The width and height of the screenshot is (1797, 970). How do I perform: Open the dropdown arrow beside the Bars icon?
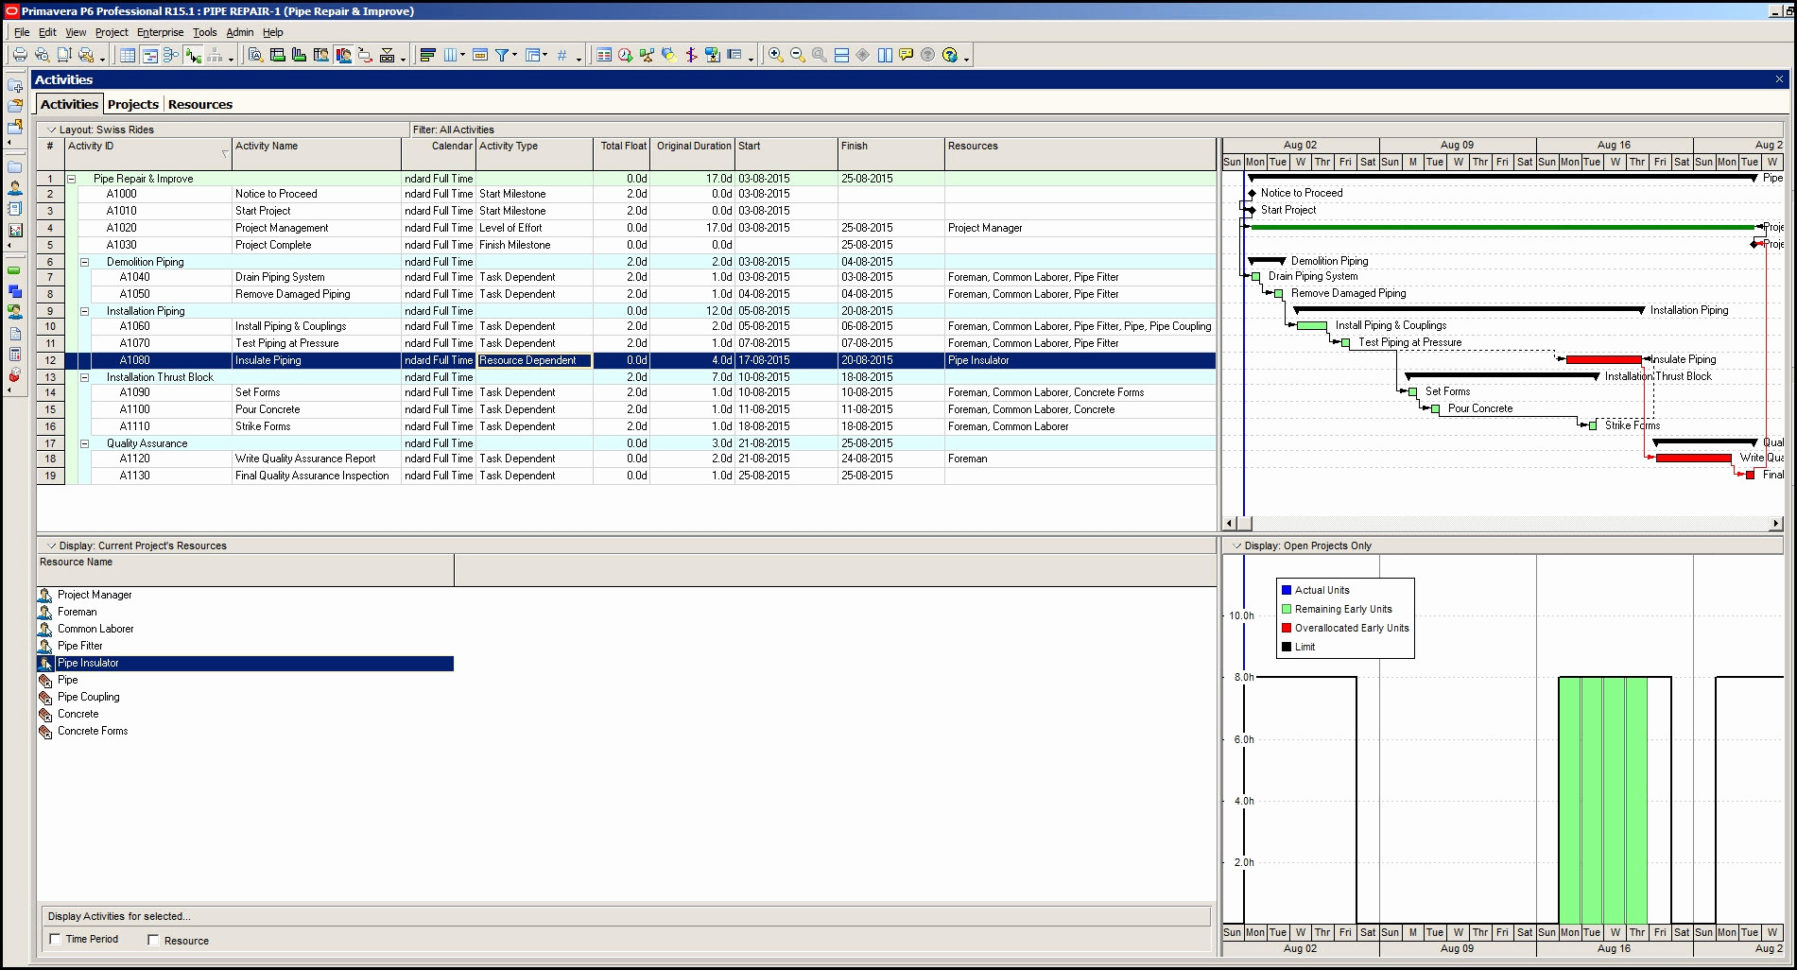click(x=462, y=56)
